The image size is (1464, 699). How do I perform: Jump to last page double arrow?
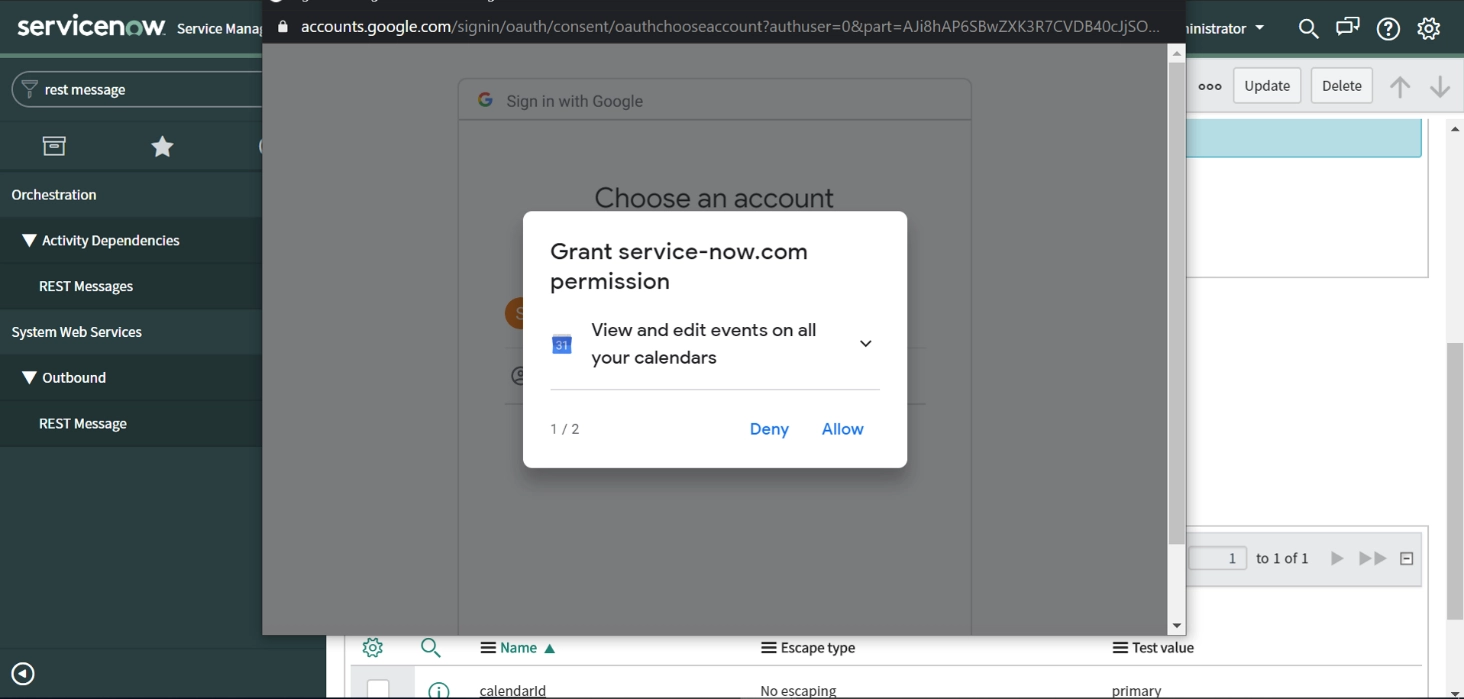click(1373, 558)
